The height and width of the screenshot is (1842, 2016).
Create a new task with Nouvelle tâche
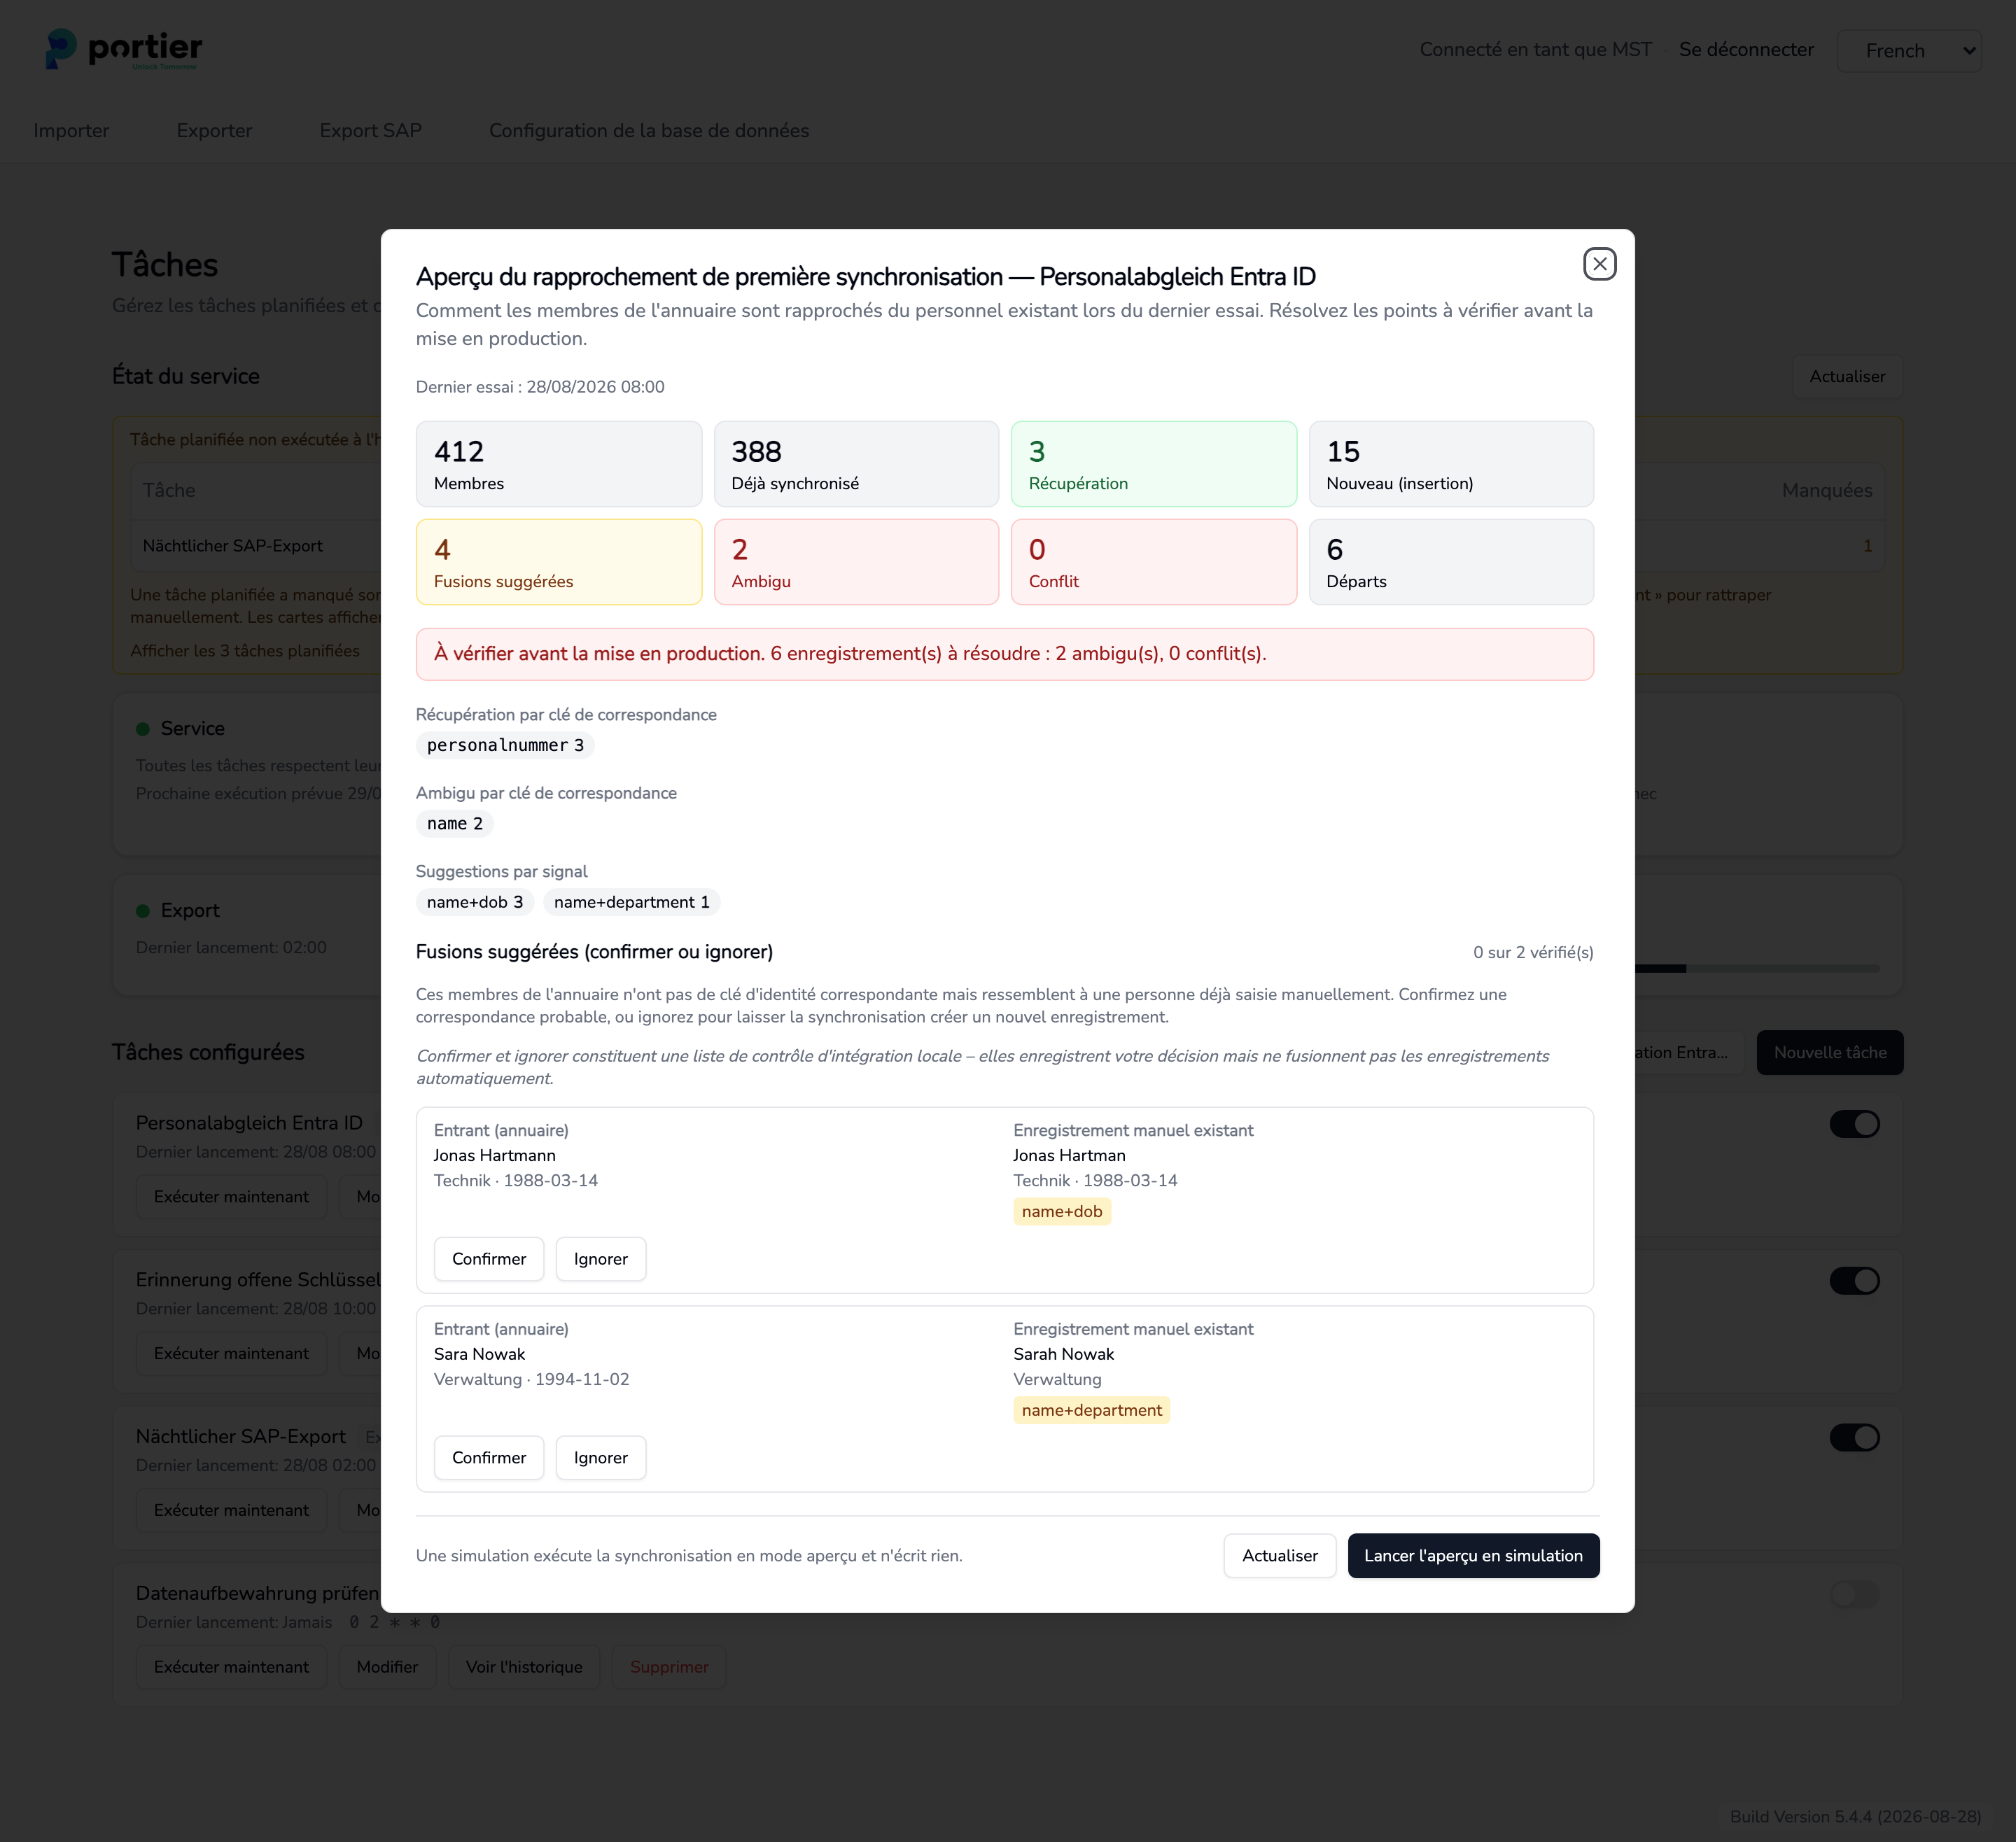1830,1053
